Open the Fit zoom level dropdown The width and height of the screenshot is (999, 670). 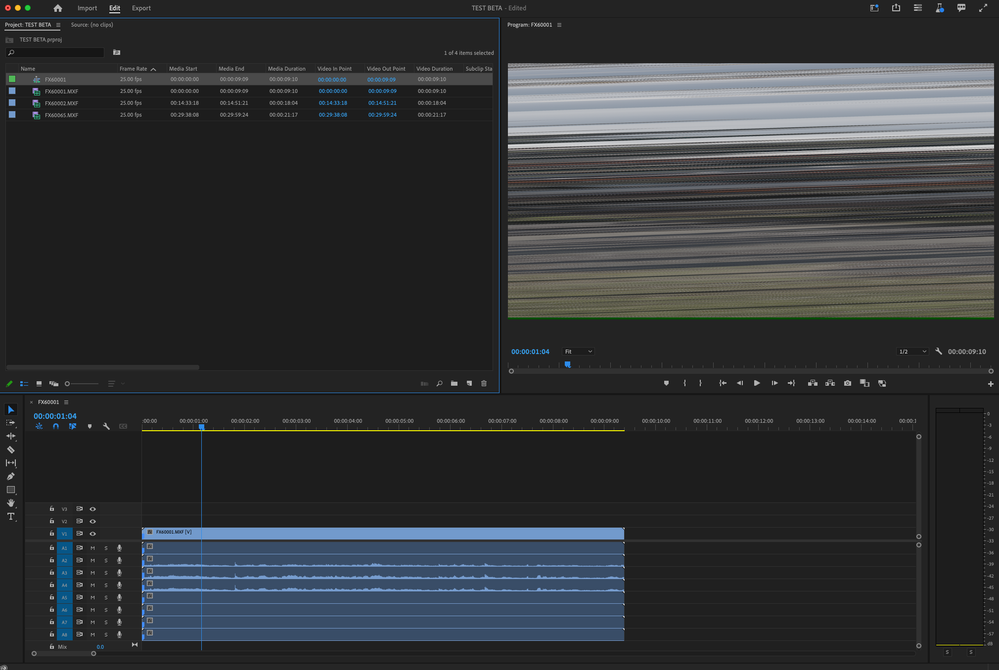[577, 352]
